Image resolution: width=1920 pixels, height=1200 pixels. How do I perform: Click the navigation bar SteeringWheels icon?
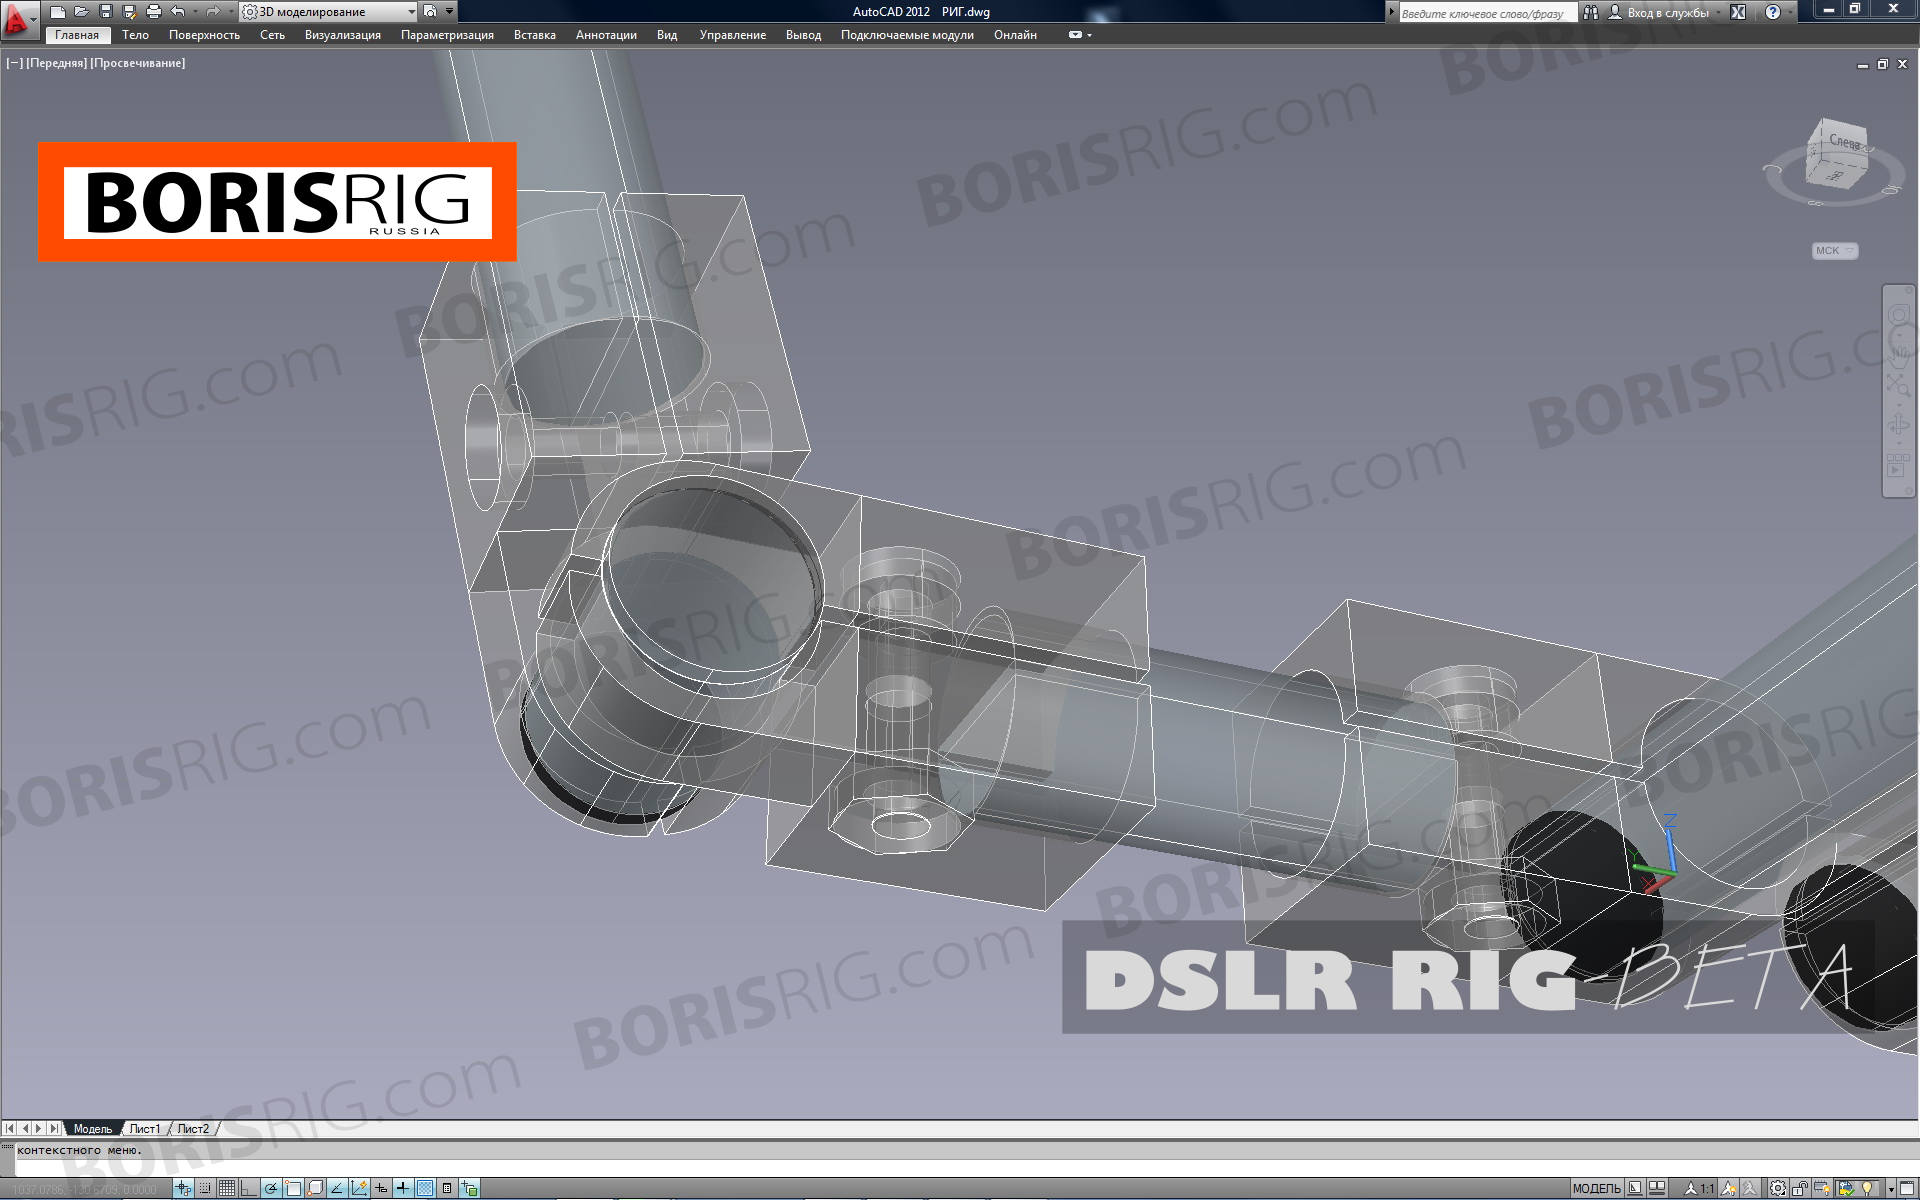[x=1898, y=316]
